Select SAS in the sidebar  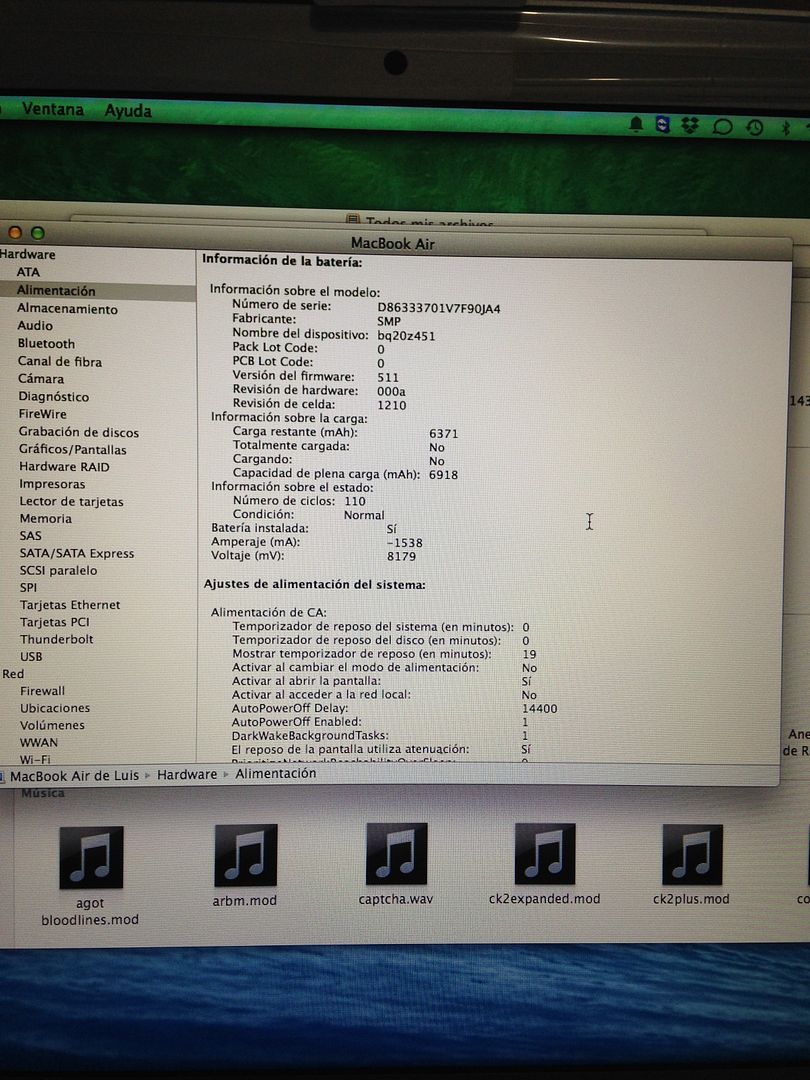(x=30, y=536)
